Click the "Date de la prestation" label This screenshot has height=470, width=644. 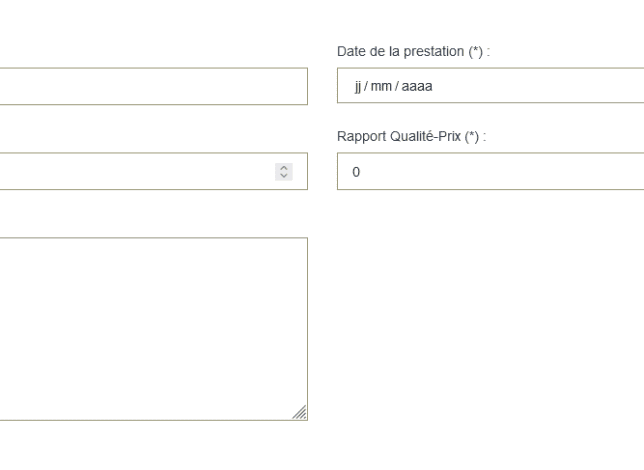400,49
